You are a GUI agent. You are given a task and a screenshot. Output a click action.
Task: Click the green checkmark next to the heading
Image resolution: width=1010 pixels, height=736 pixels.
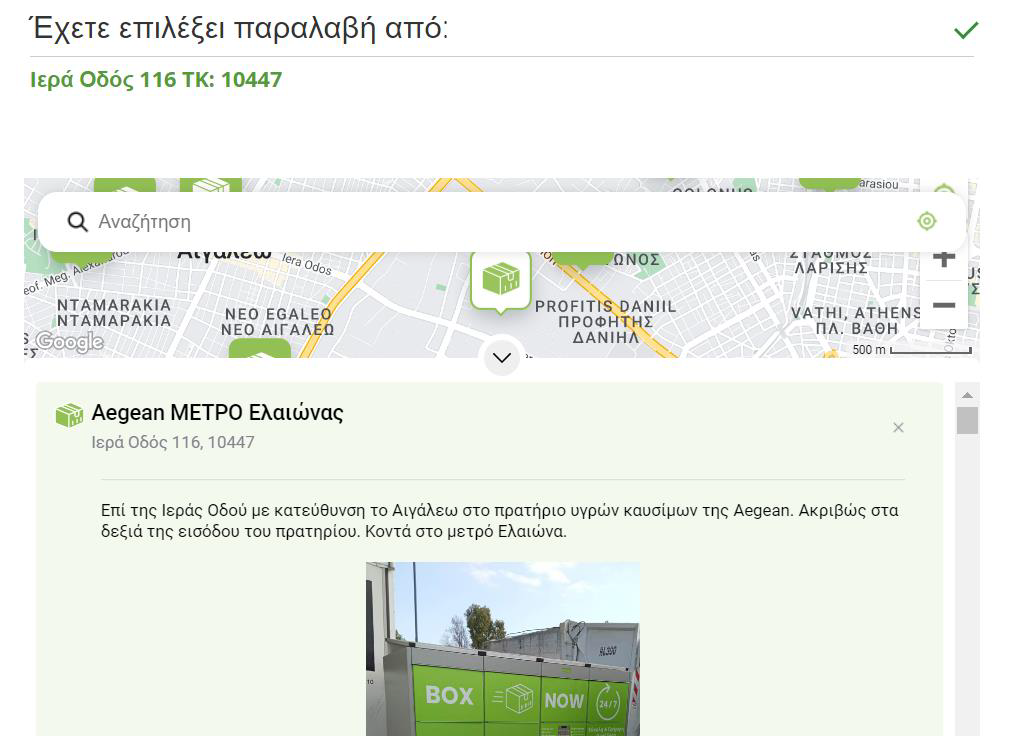click(965, 30)
